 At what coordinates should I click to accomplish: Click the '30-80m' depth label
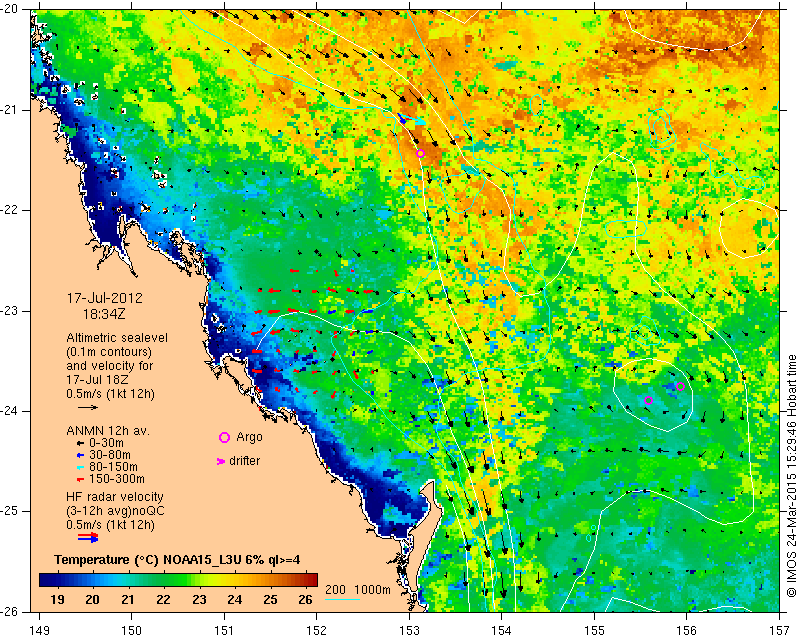pyautogui.click(x=110, y=455)
